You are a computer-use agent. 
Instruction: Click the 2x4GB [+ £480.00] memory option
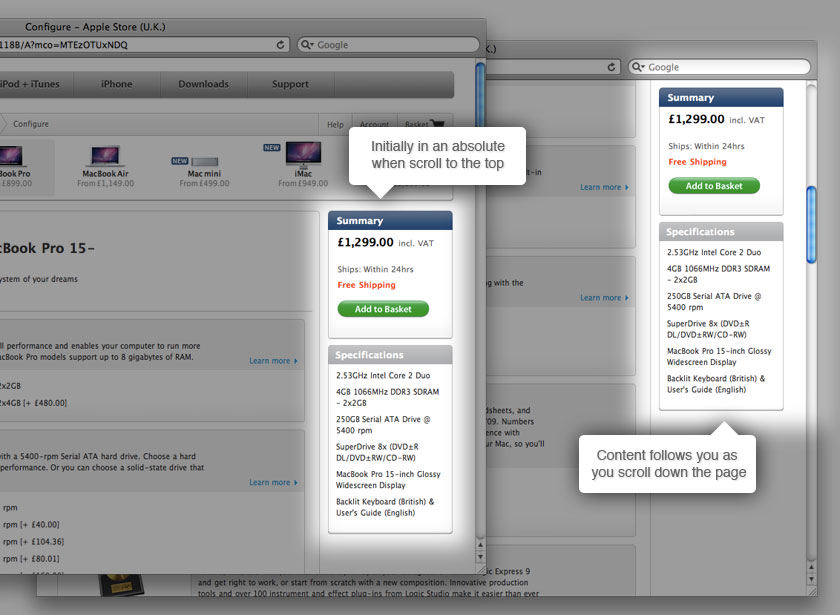click(34, 403)
